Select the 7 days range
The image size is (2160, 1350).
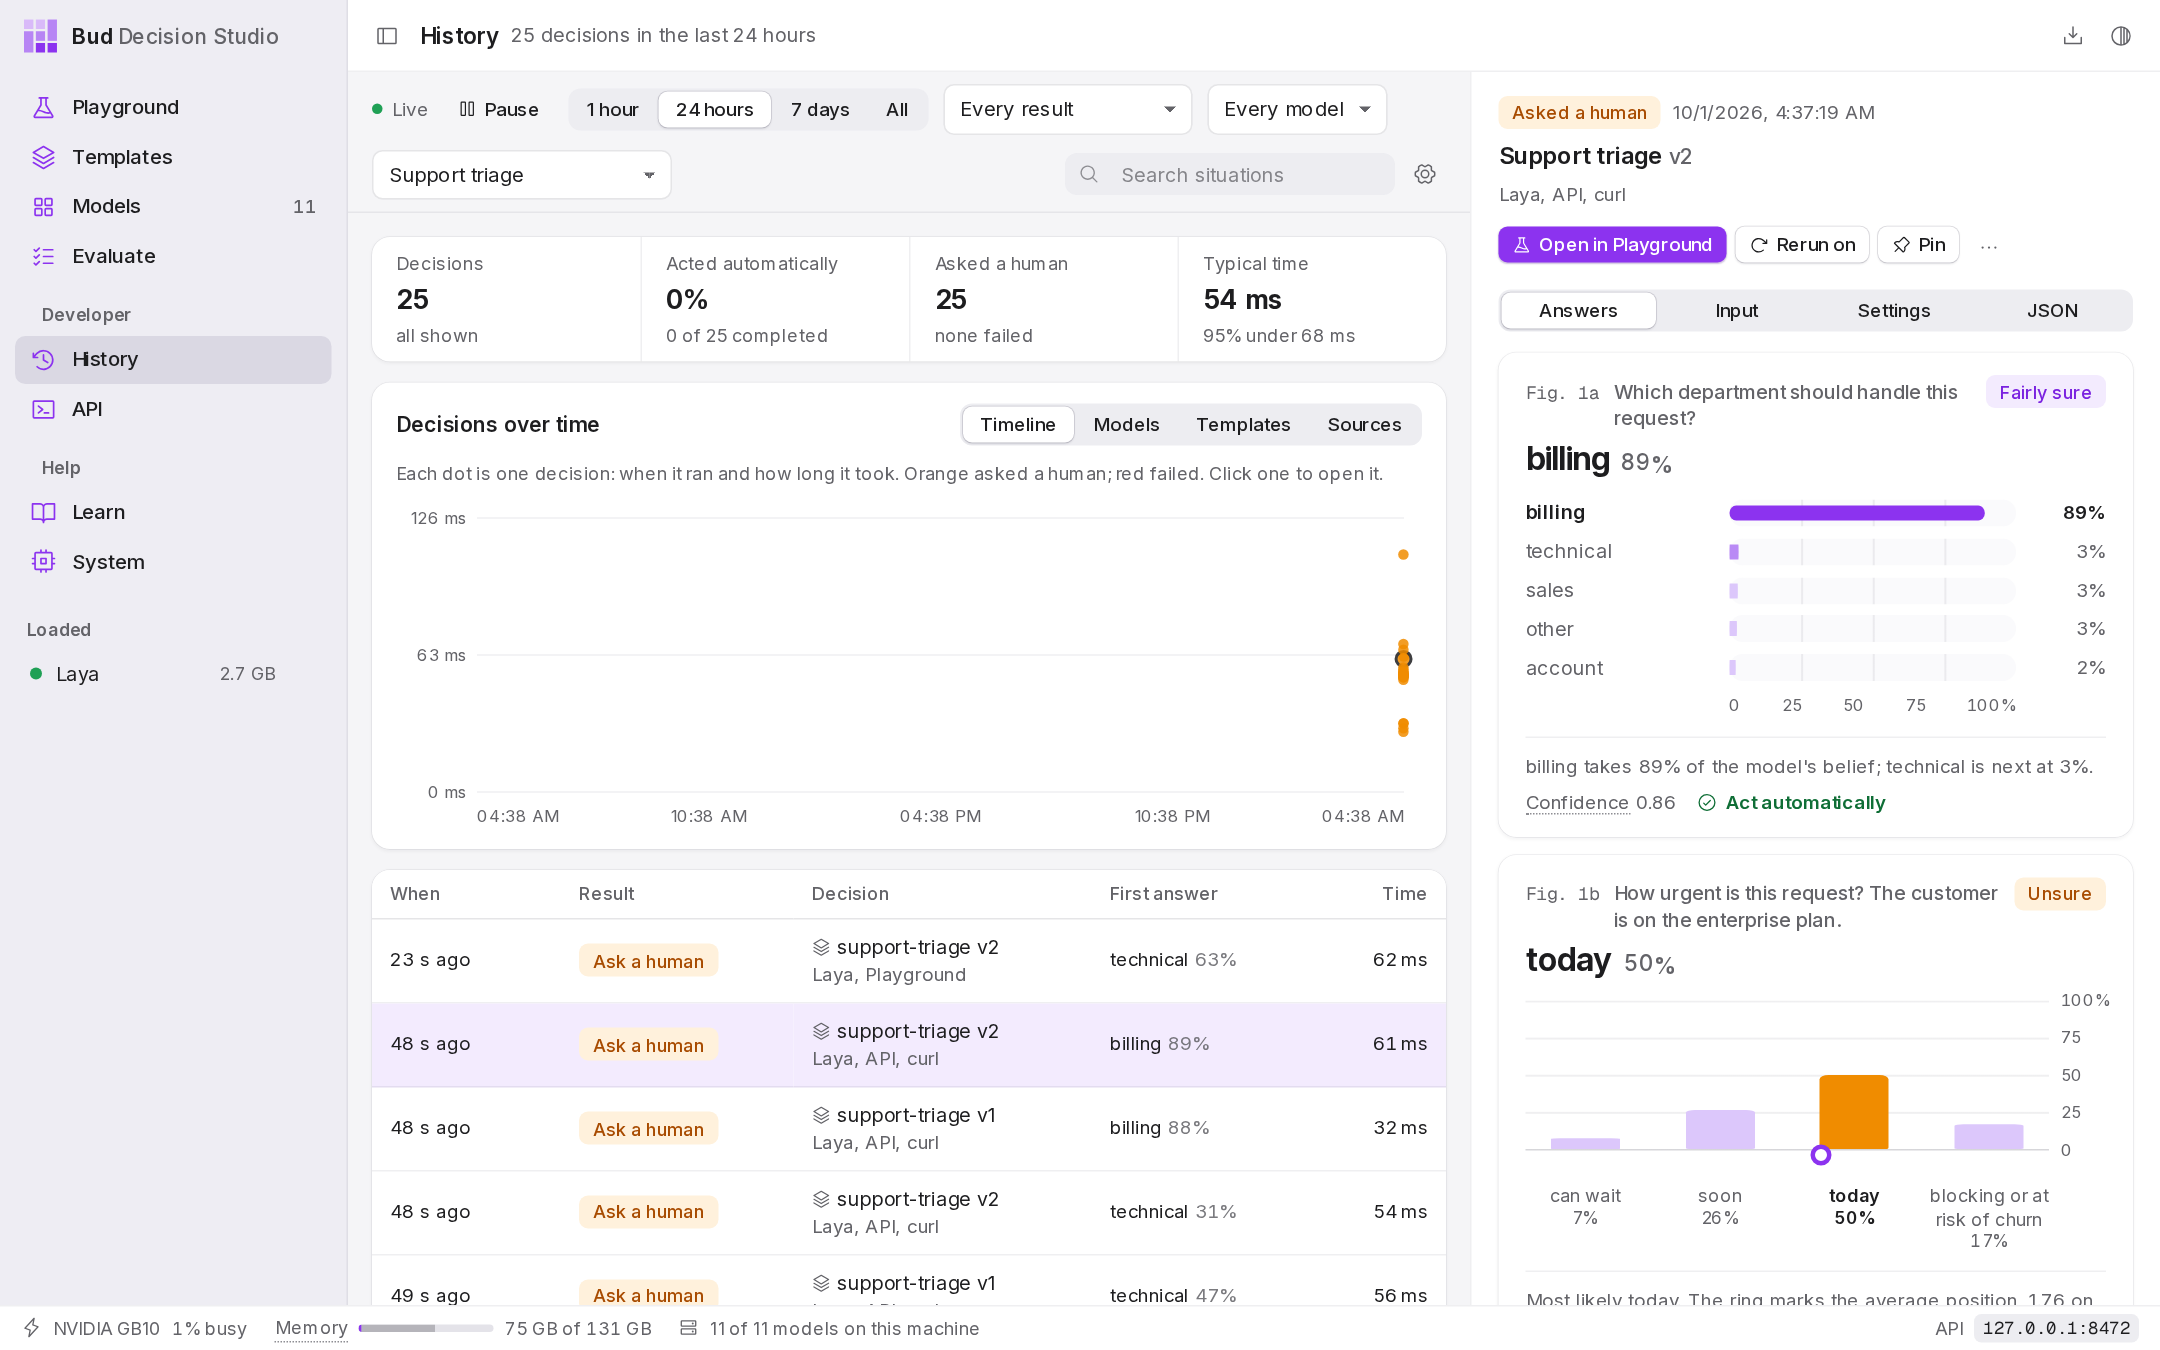(820, 109)
